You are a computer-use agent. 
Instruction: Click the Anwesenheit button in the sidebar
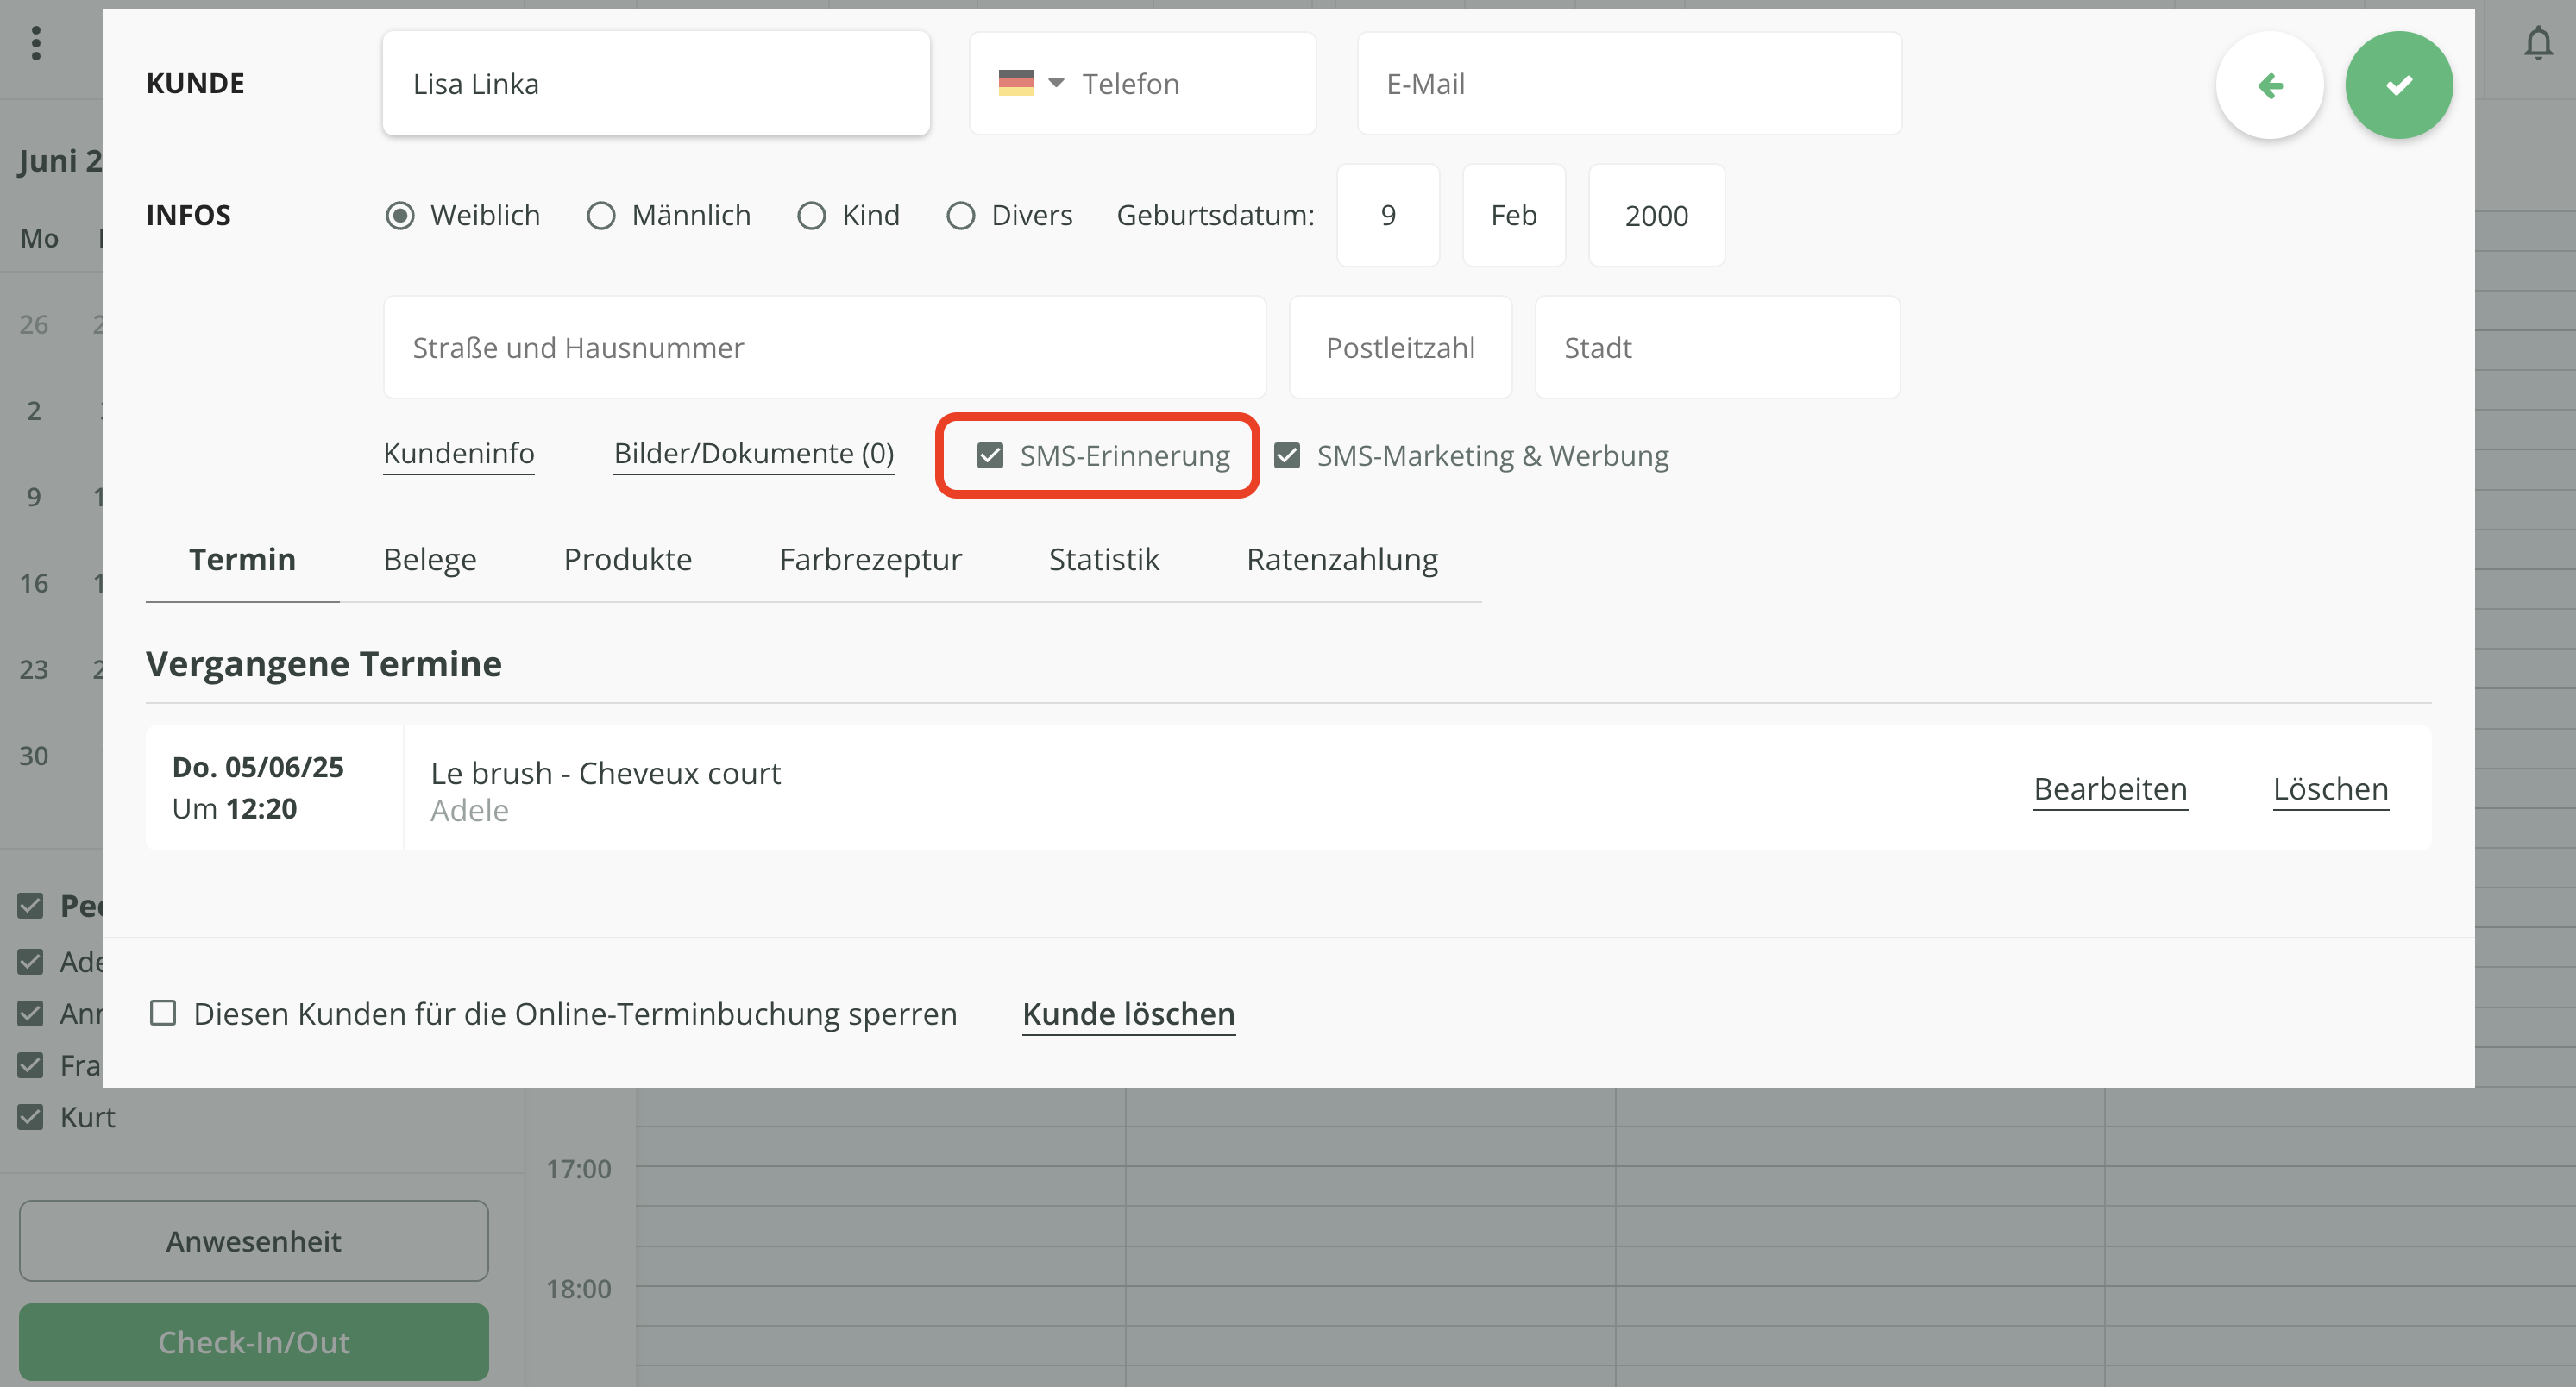(253, 1241)
